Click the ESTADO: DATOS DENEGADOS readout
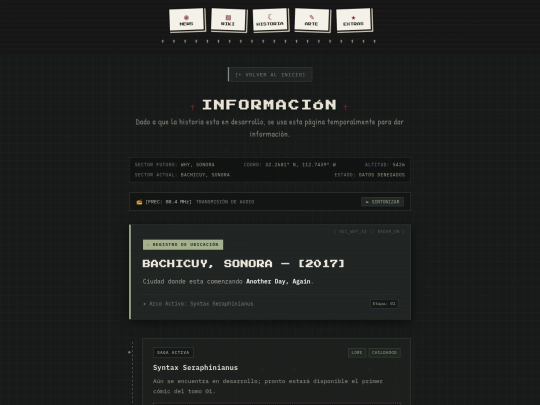The image size is (540, 405). click(370, 175)
